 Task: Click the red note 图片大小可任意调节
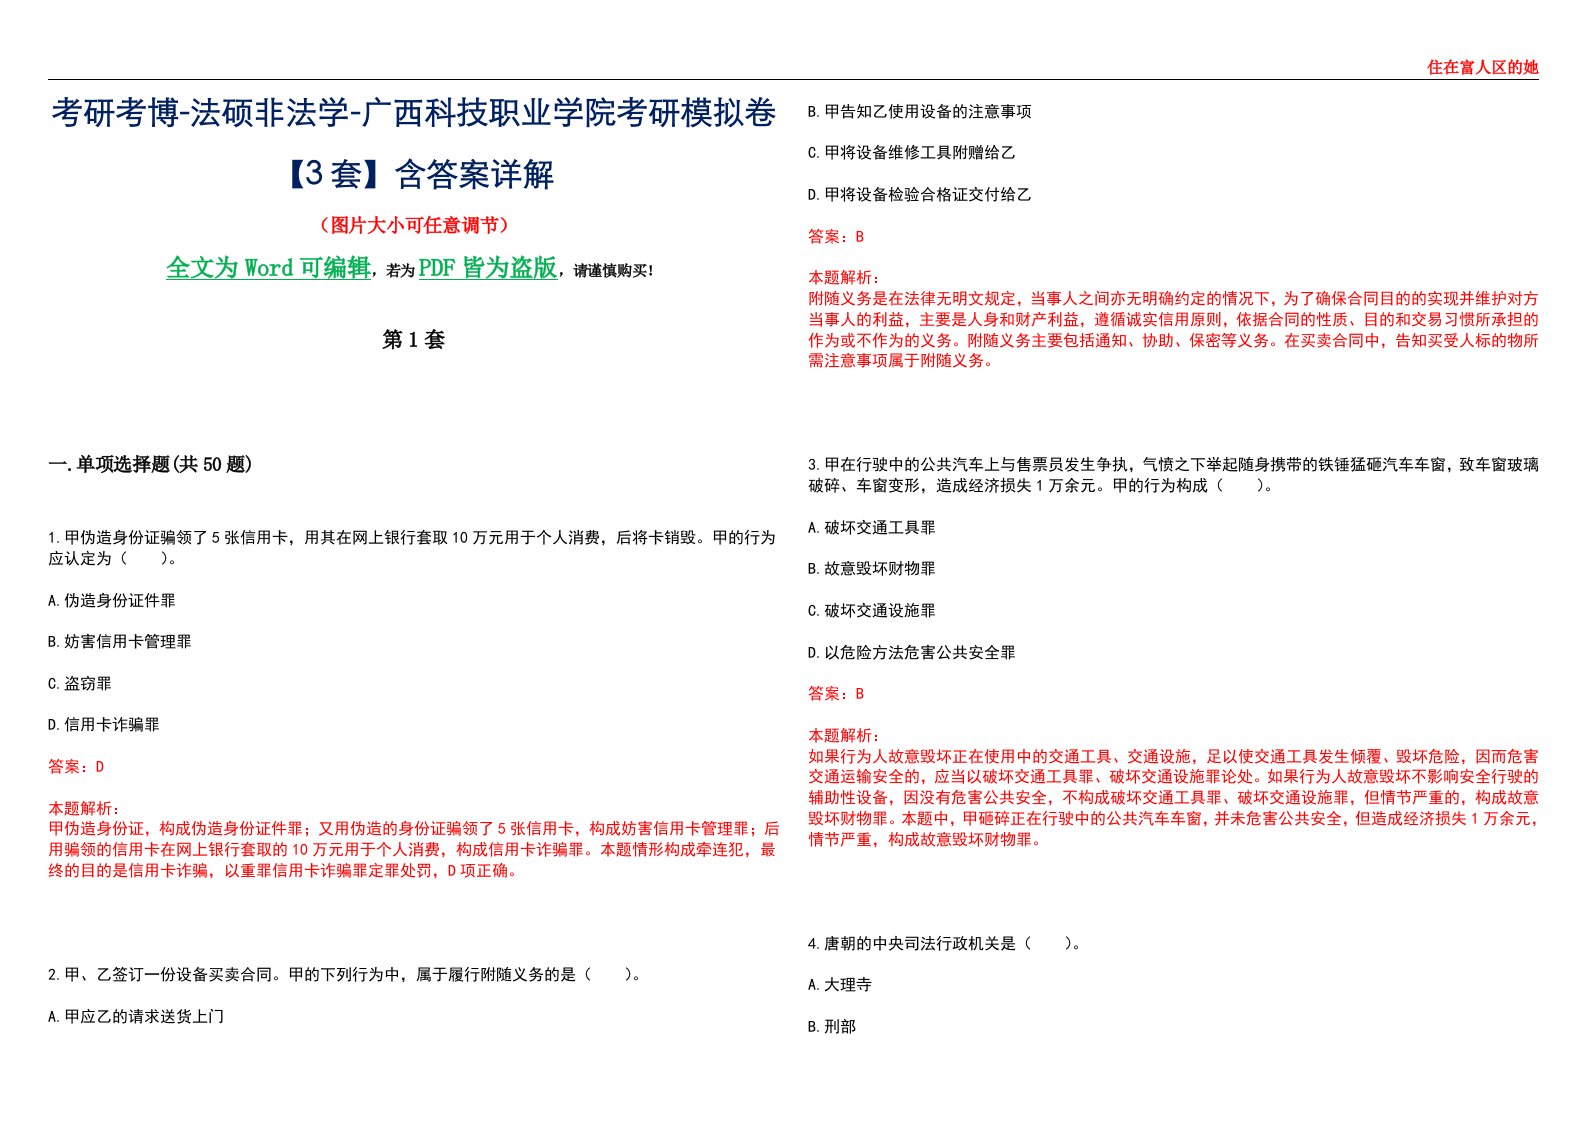click(413, 225)
